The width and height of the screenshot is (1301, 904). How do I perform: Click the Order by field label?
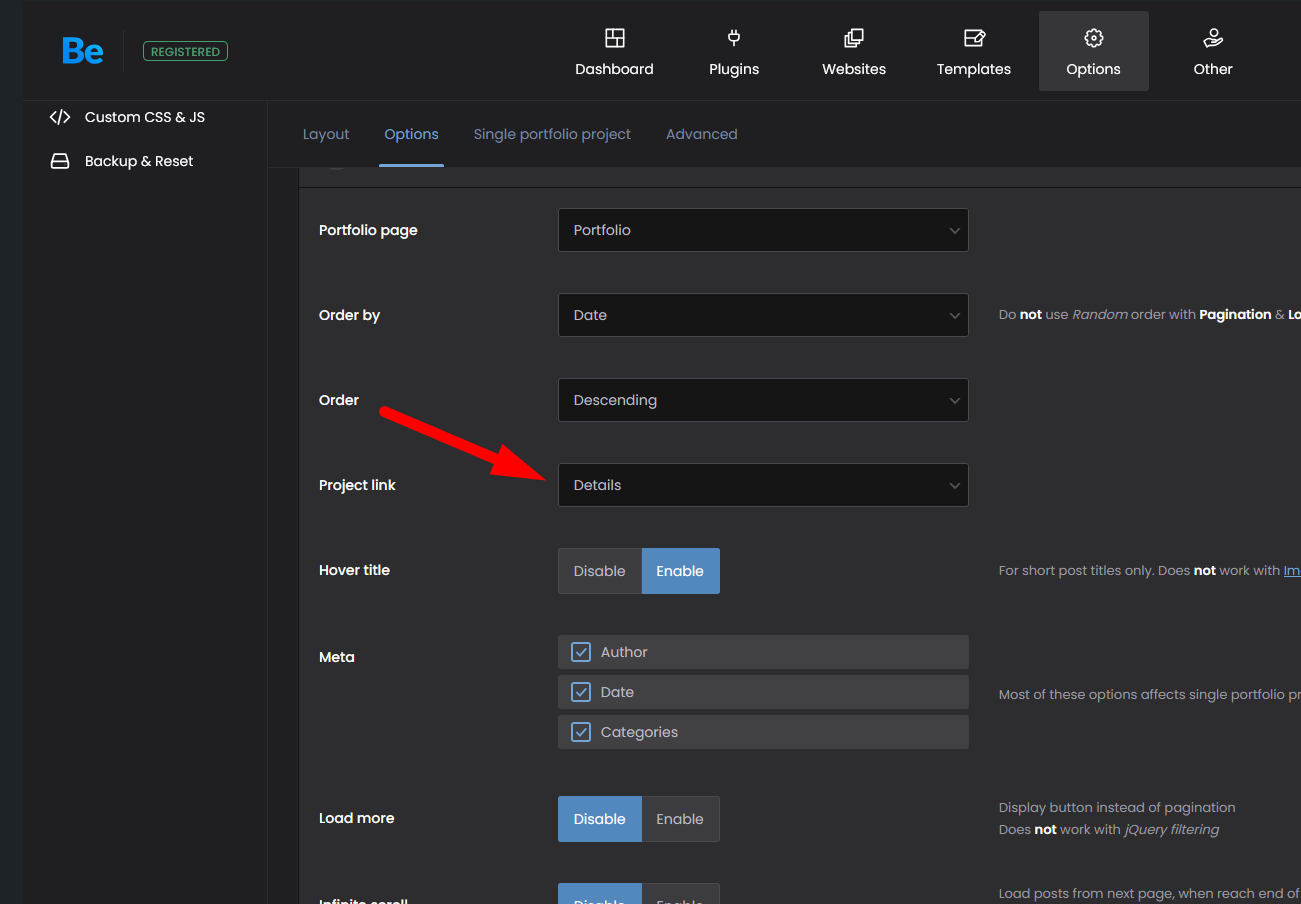pos(349,315)
